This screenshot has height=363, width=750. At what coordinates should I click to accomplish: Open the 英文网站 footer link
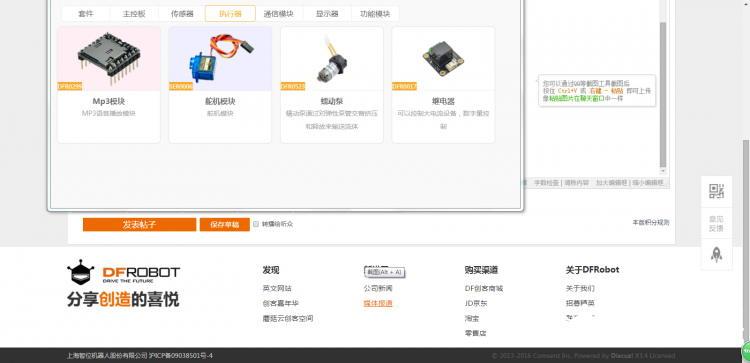[x=277, y=288]
